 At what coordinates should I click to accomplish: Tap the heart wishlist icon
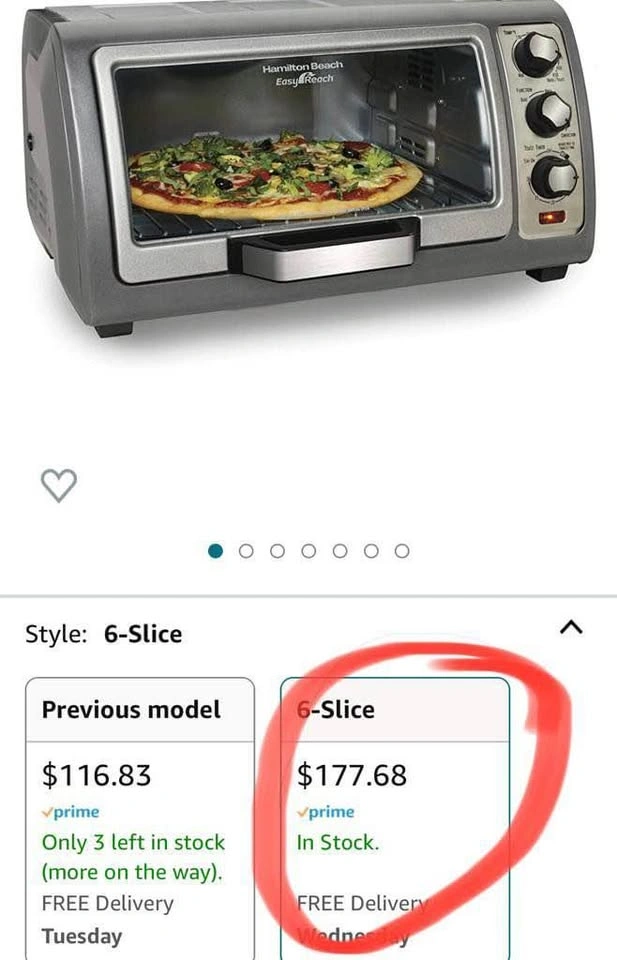click(59, 486)
